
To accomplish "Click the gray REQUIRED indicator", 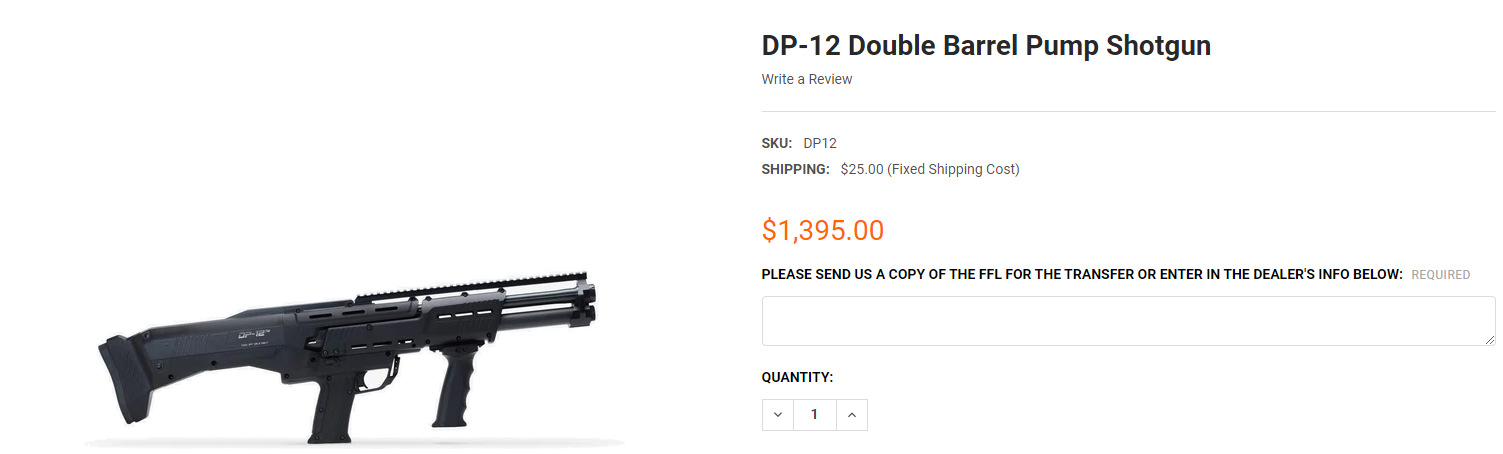I will pyautogui.click(x=1441, y=274).
